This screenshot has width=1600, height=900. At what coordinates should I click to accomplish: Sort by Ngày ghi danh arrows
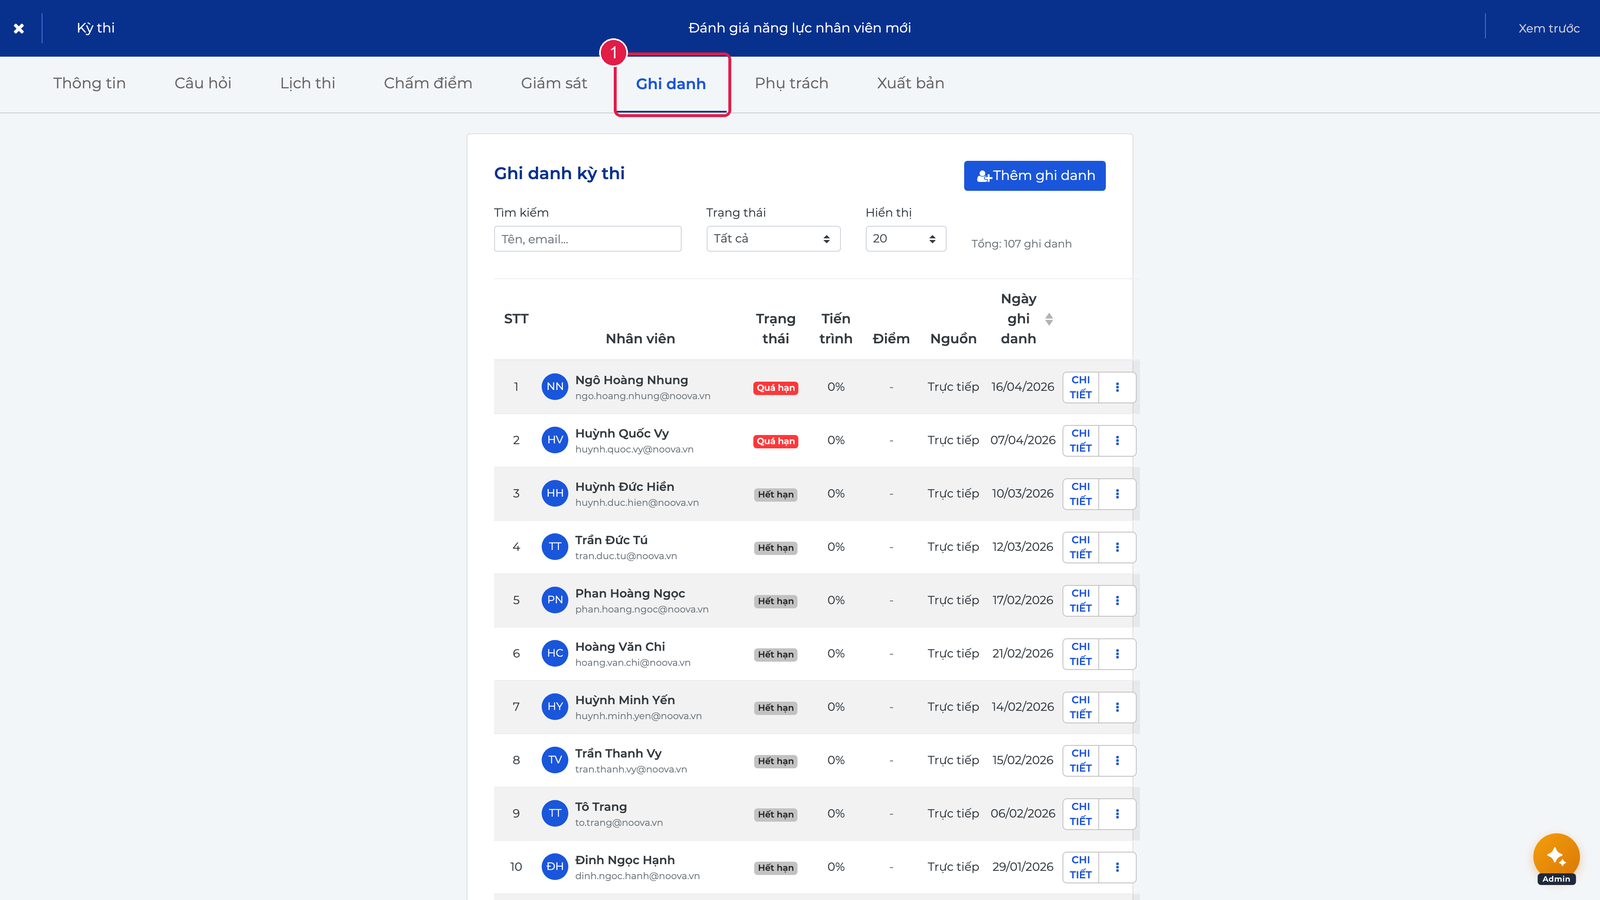pyautogui.click(x=1049, y=319)
